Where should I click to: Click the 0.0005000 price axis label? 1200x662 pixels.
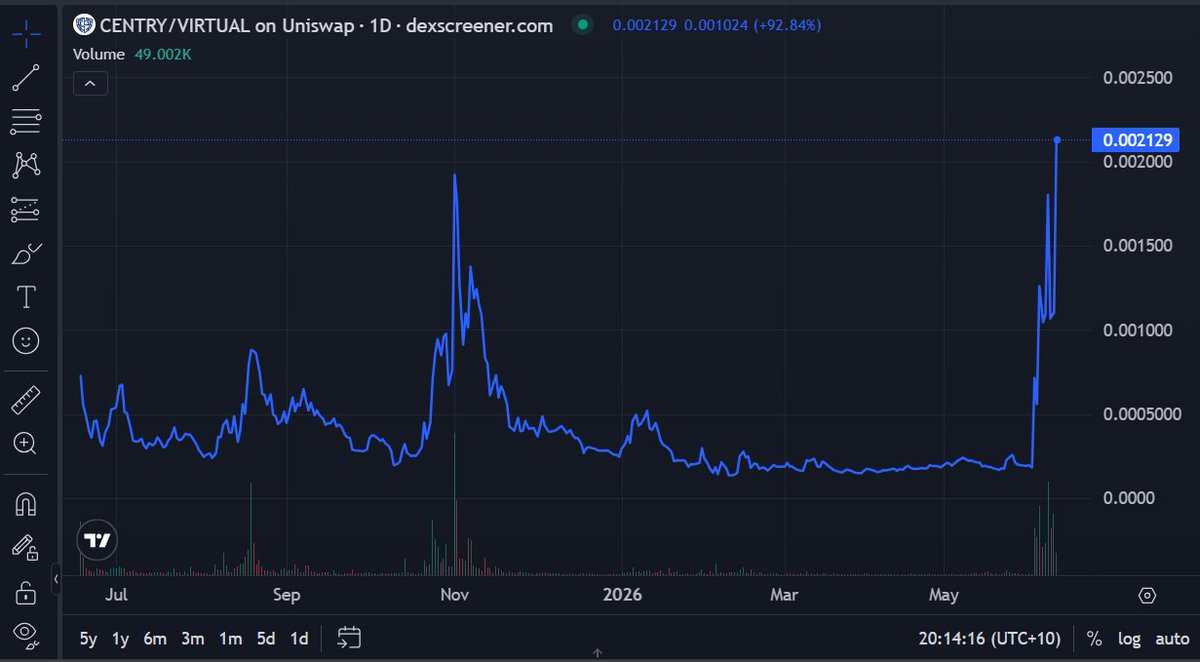[x=1140, y=413]
